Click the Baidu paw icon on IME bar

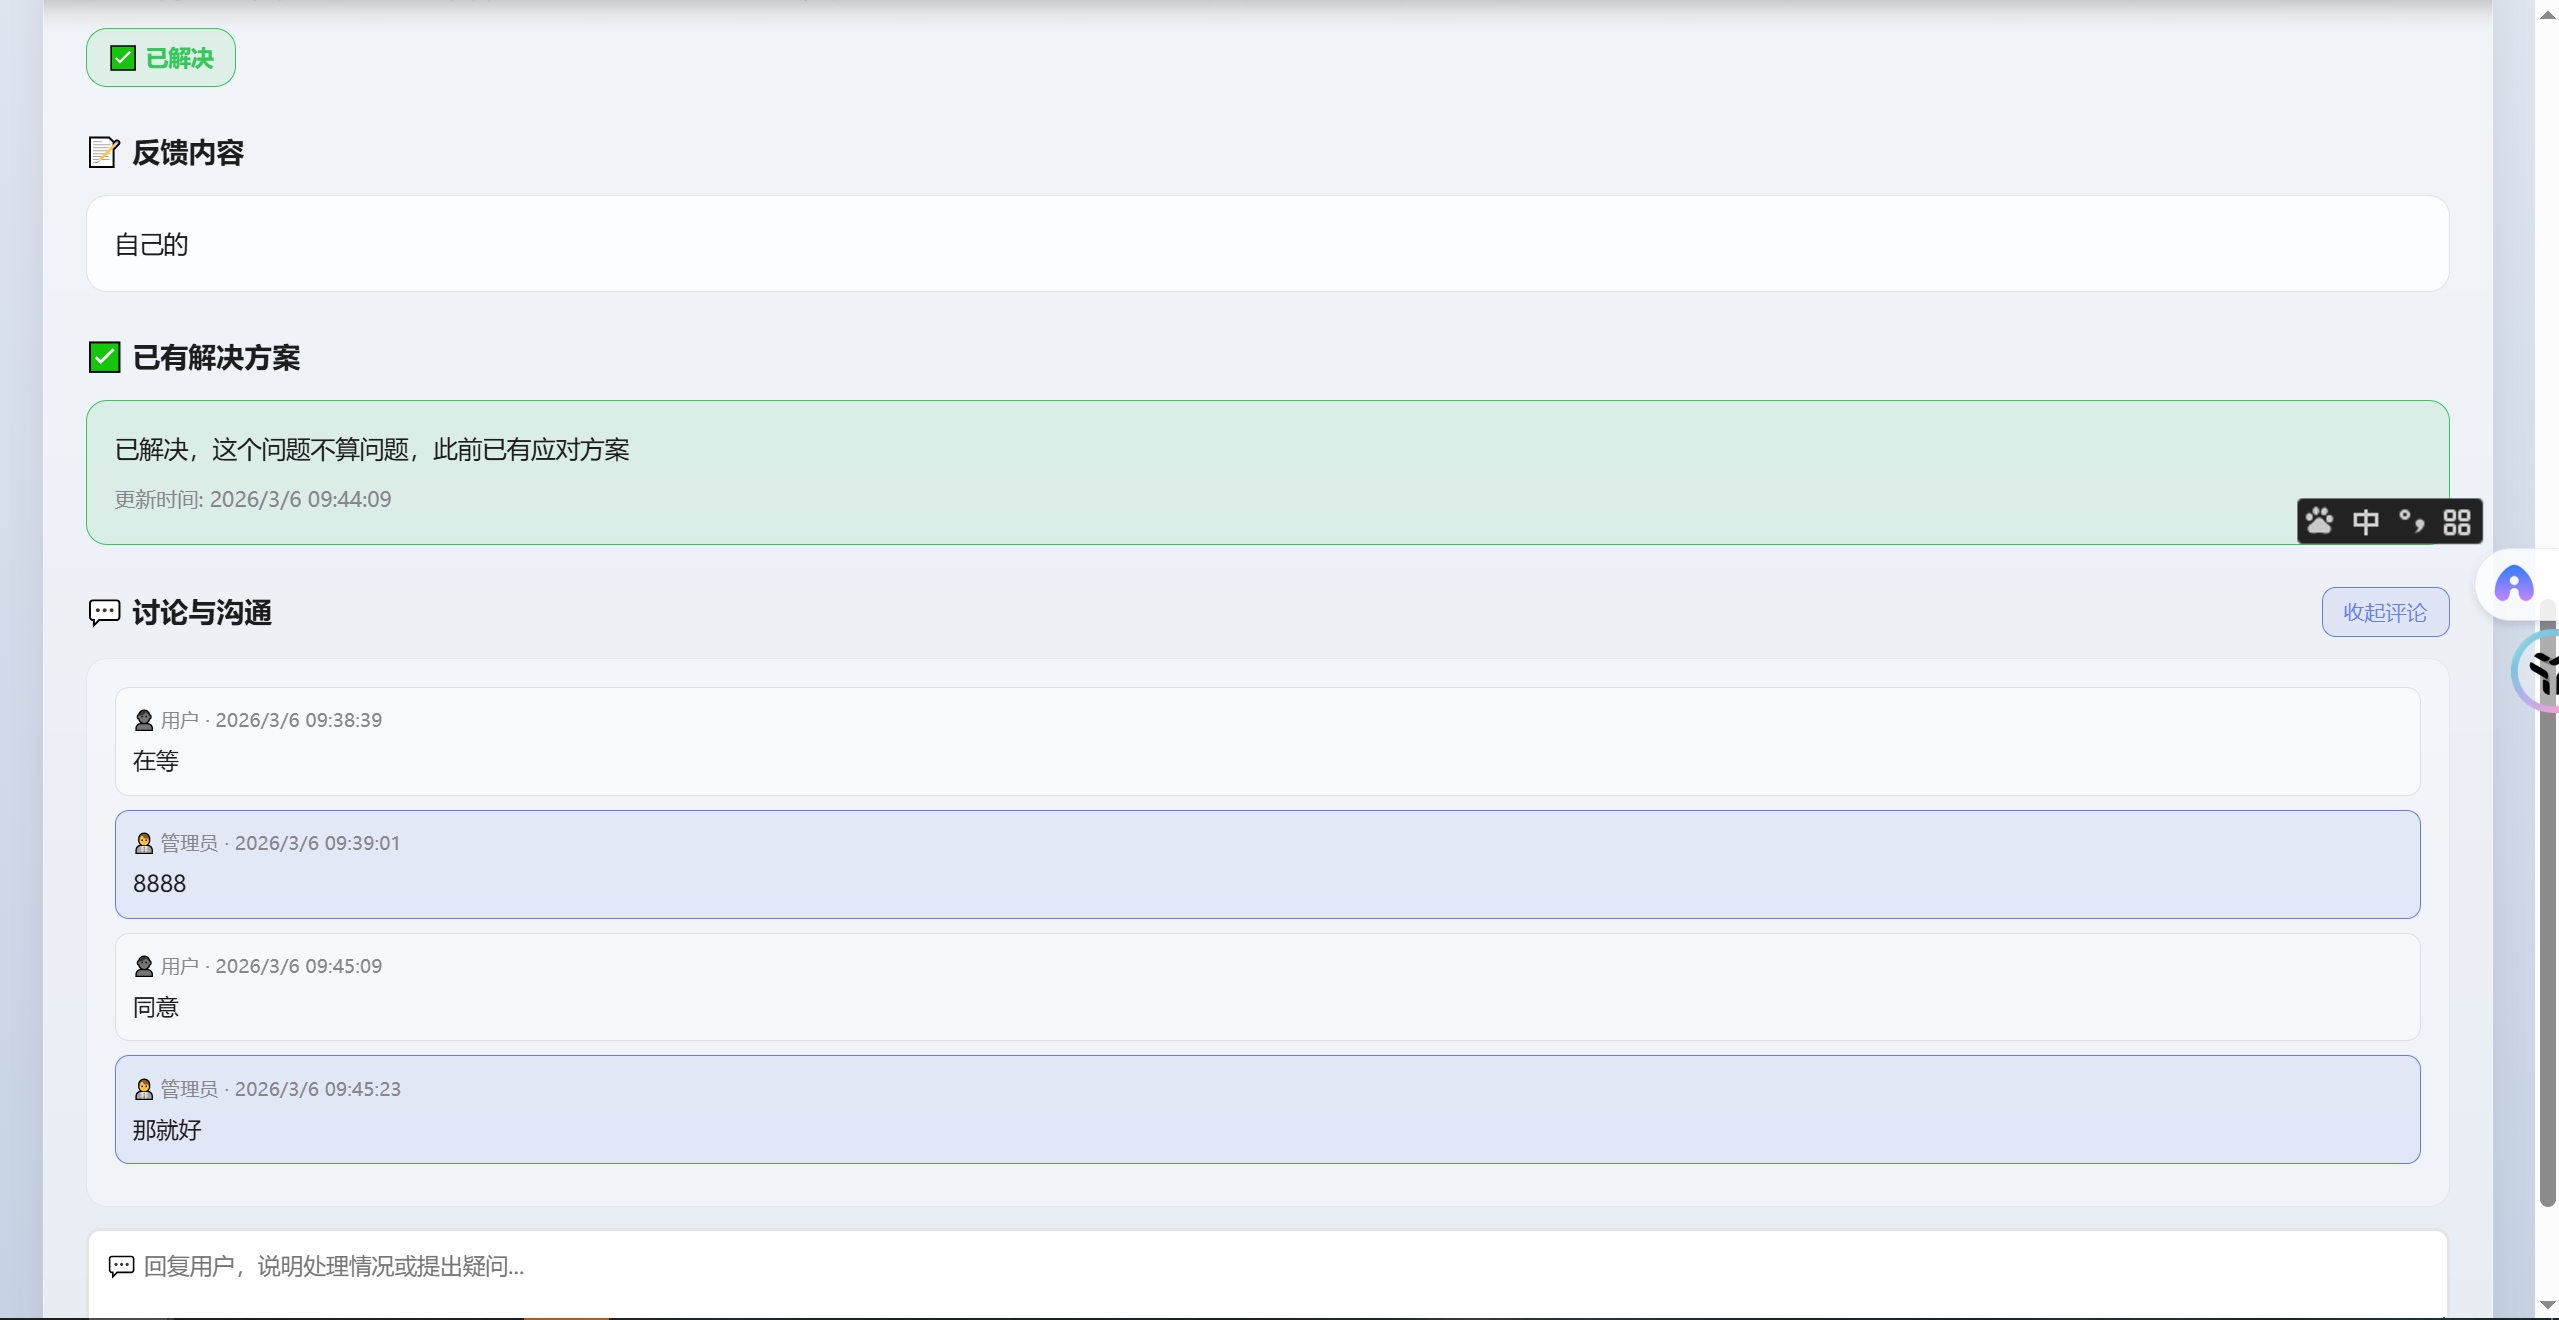(x=2319, y=521)
